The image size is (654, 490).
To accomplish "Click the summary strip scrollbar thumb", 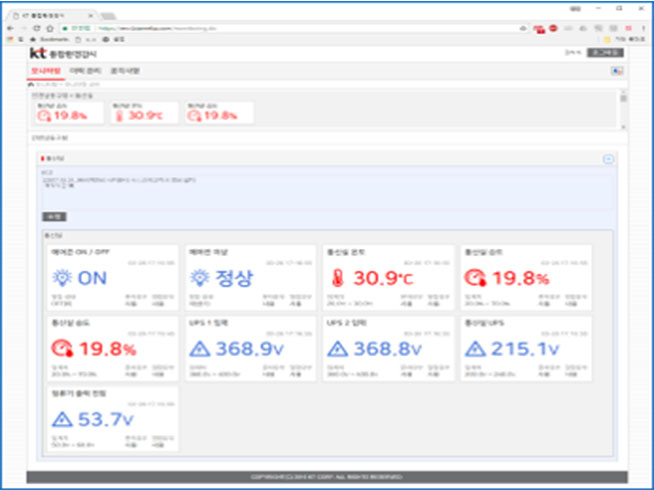I will 623,98.
